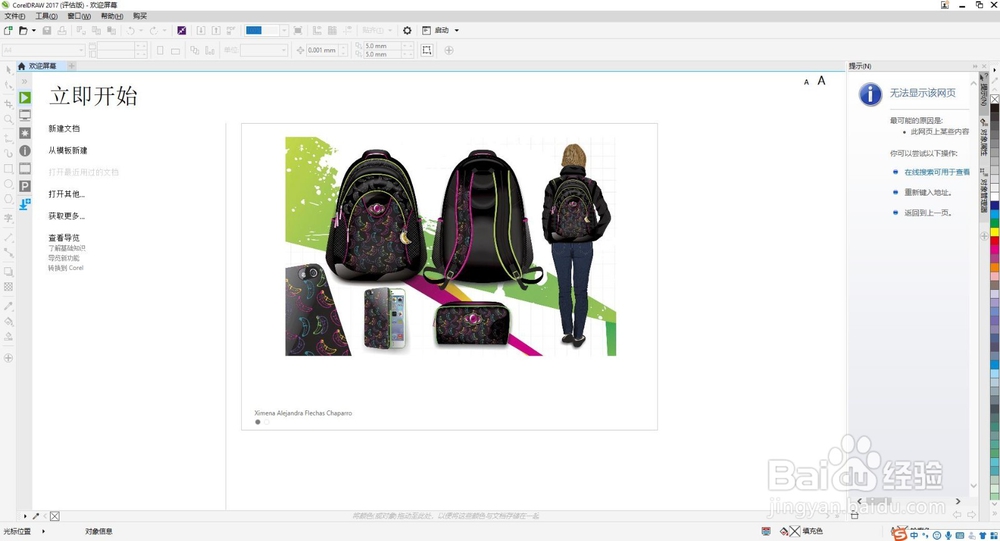Image resolution: width=1000 pixels, height=541 pixels.
Task: Select the Eyedropper tool in toolbox
Action: pos(8,306)
